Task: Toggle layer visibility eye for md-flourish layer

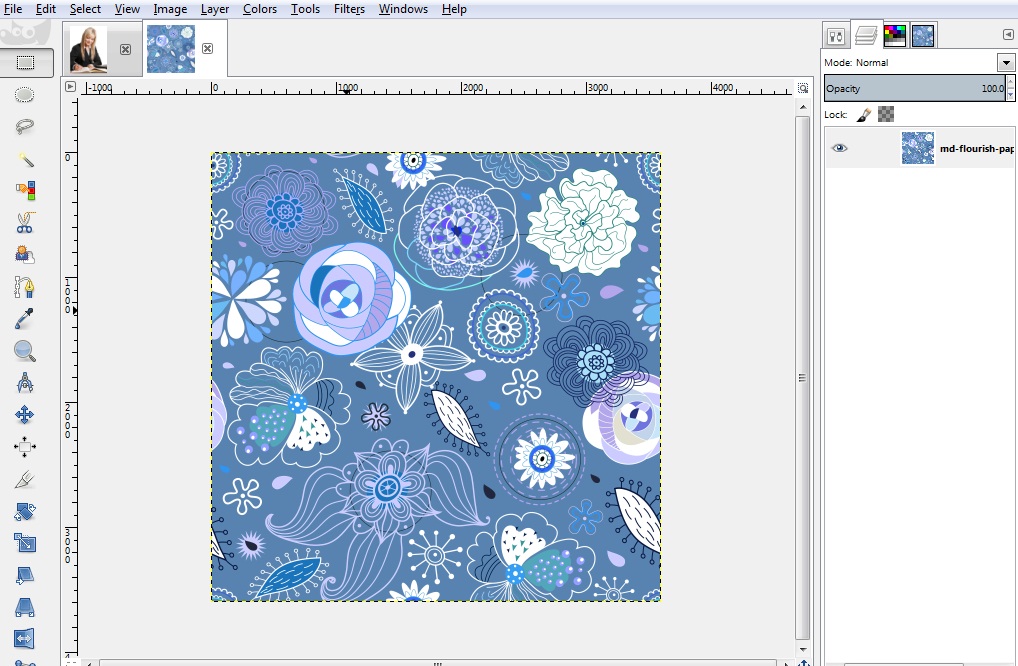Action: coord(839,148)
